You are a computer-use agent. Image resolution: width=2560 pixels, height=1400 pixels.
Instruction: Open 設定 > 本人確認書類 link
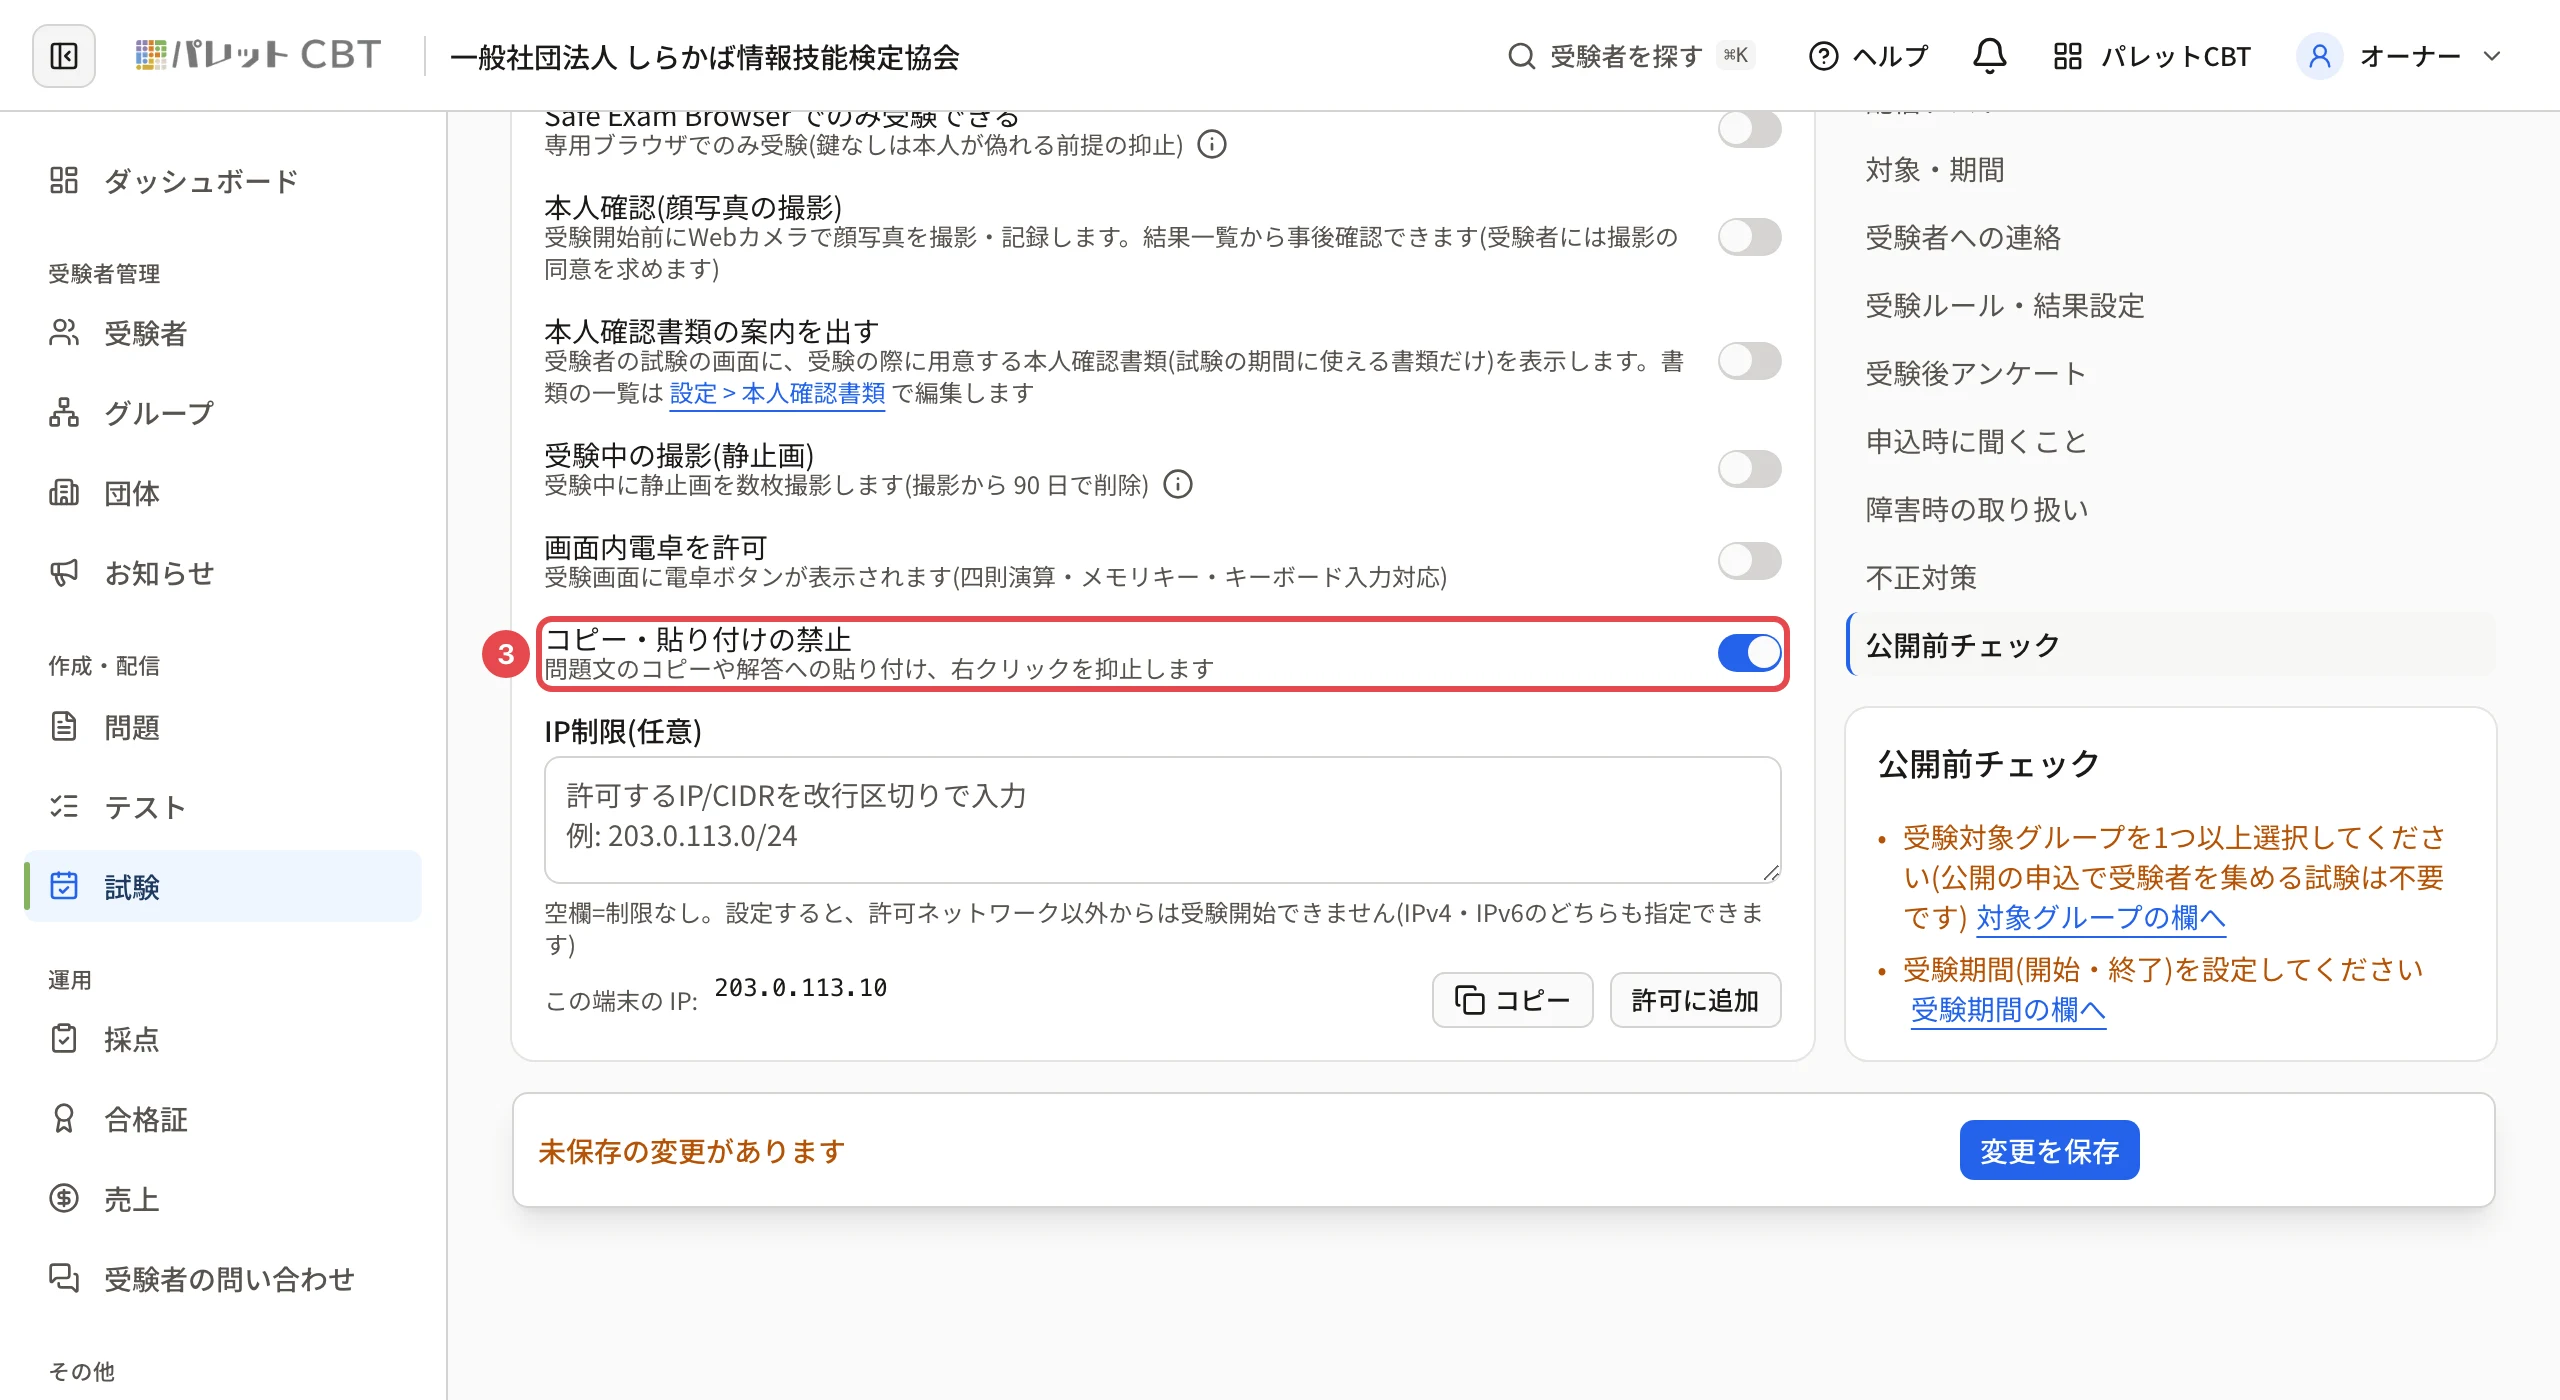tap(777, 393)
